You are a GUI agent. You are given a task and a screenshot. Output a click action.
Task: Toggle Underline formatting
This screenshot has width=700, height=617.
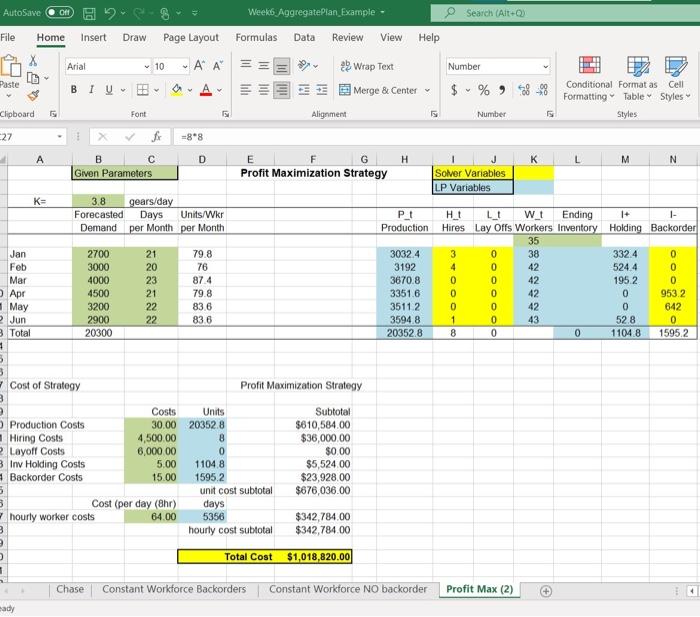click(109, 90)
